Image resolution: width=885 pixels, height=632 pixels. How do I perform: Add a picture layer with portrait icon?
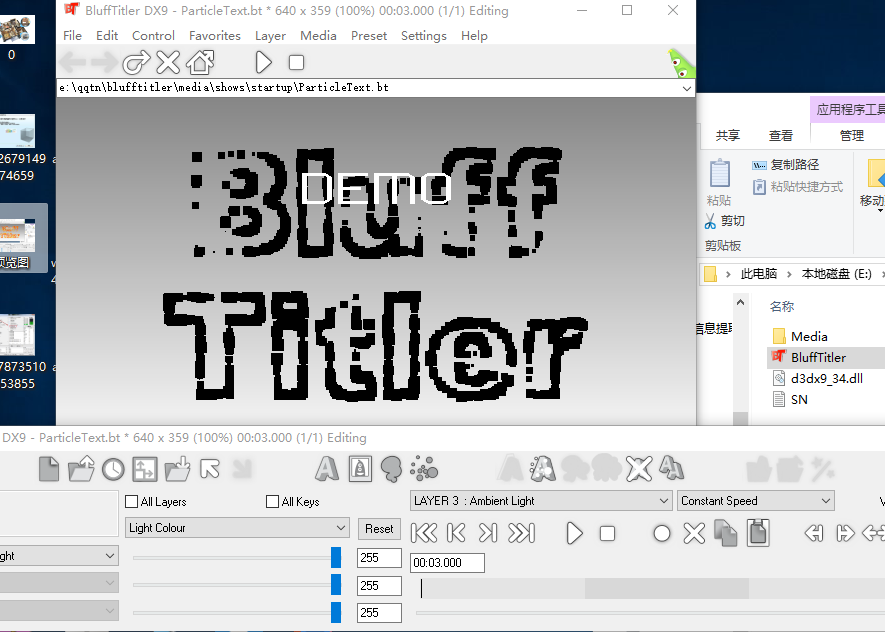coord(360,469)
